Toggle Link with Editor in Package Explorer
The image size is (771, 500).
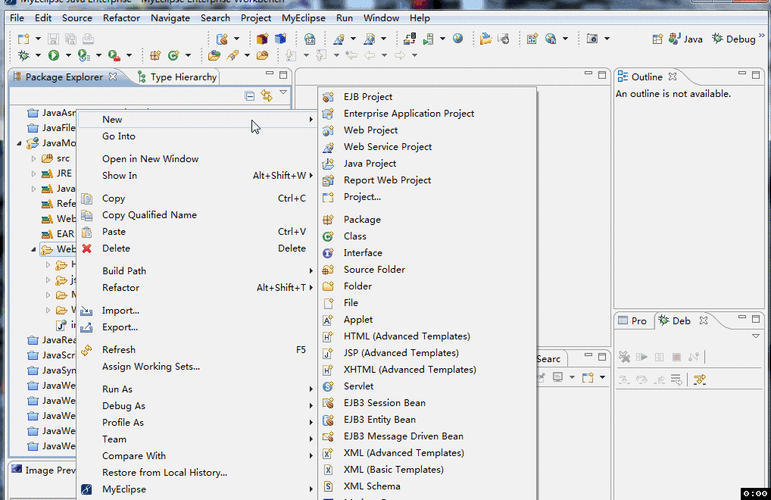coord(267,95)
